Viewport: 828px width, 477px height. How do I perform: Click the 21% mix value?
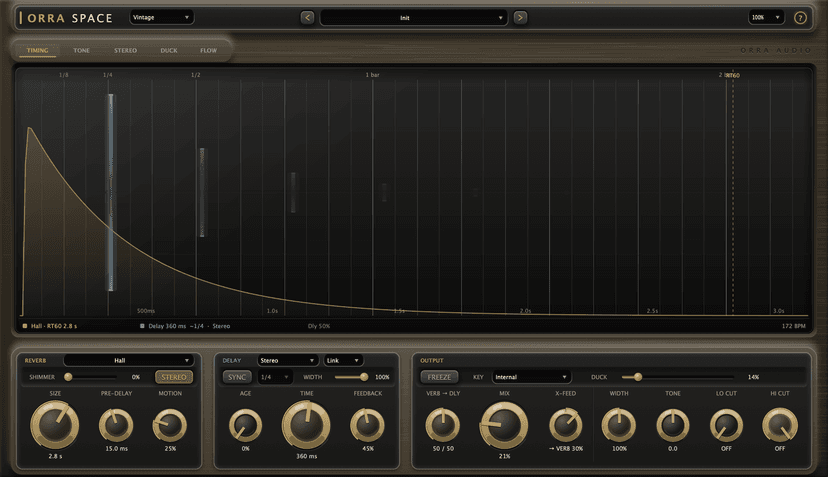pyautogui.click(x=504, y=456)
